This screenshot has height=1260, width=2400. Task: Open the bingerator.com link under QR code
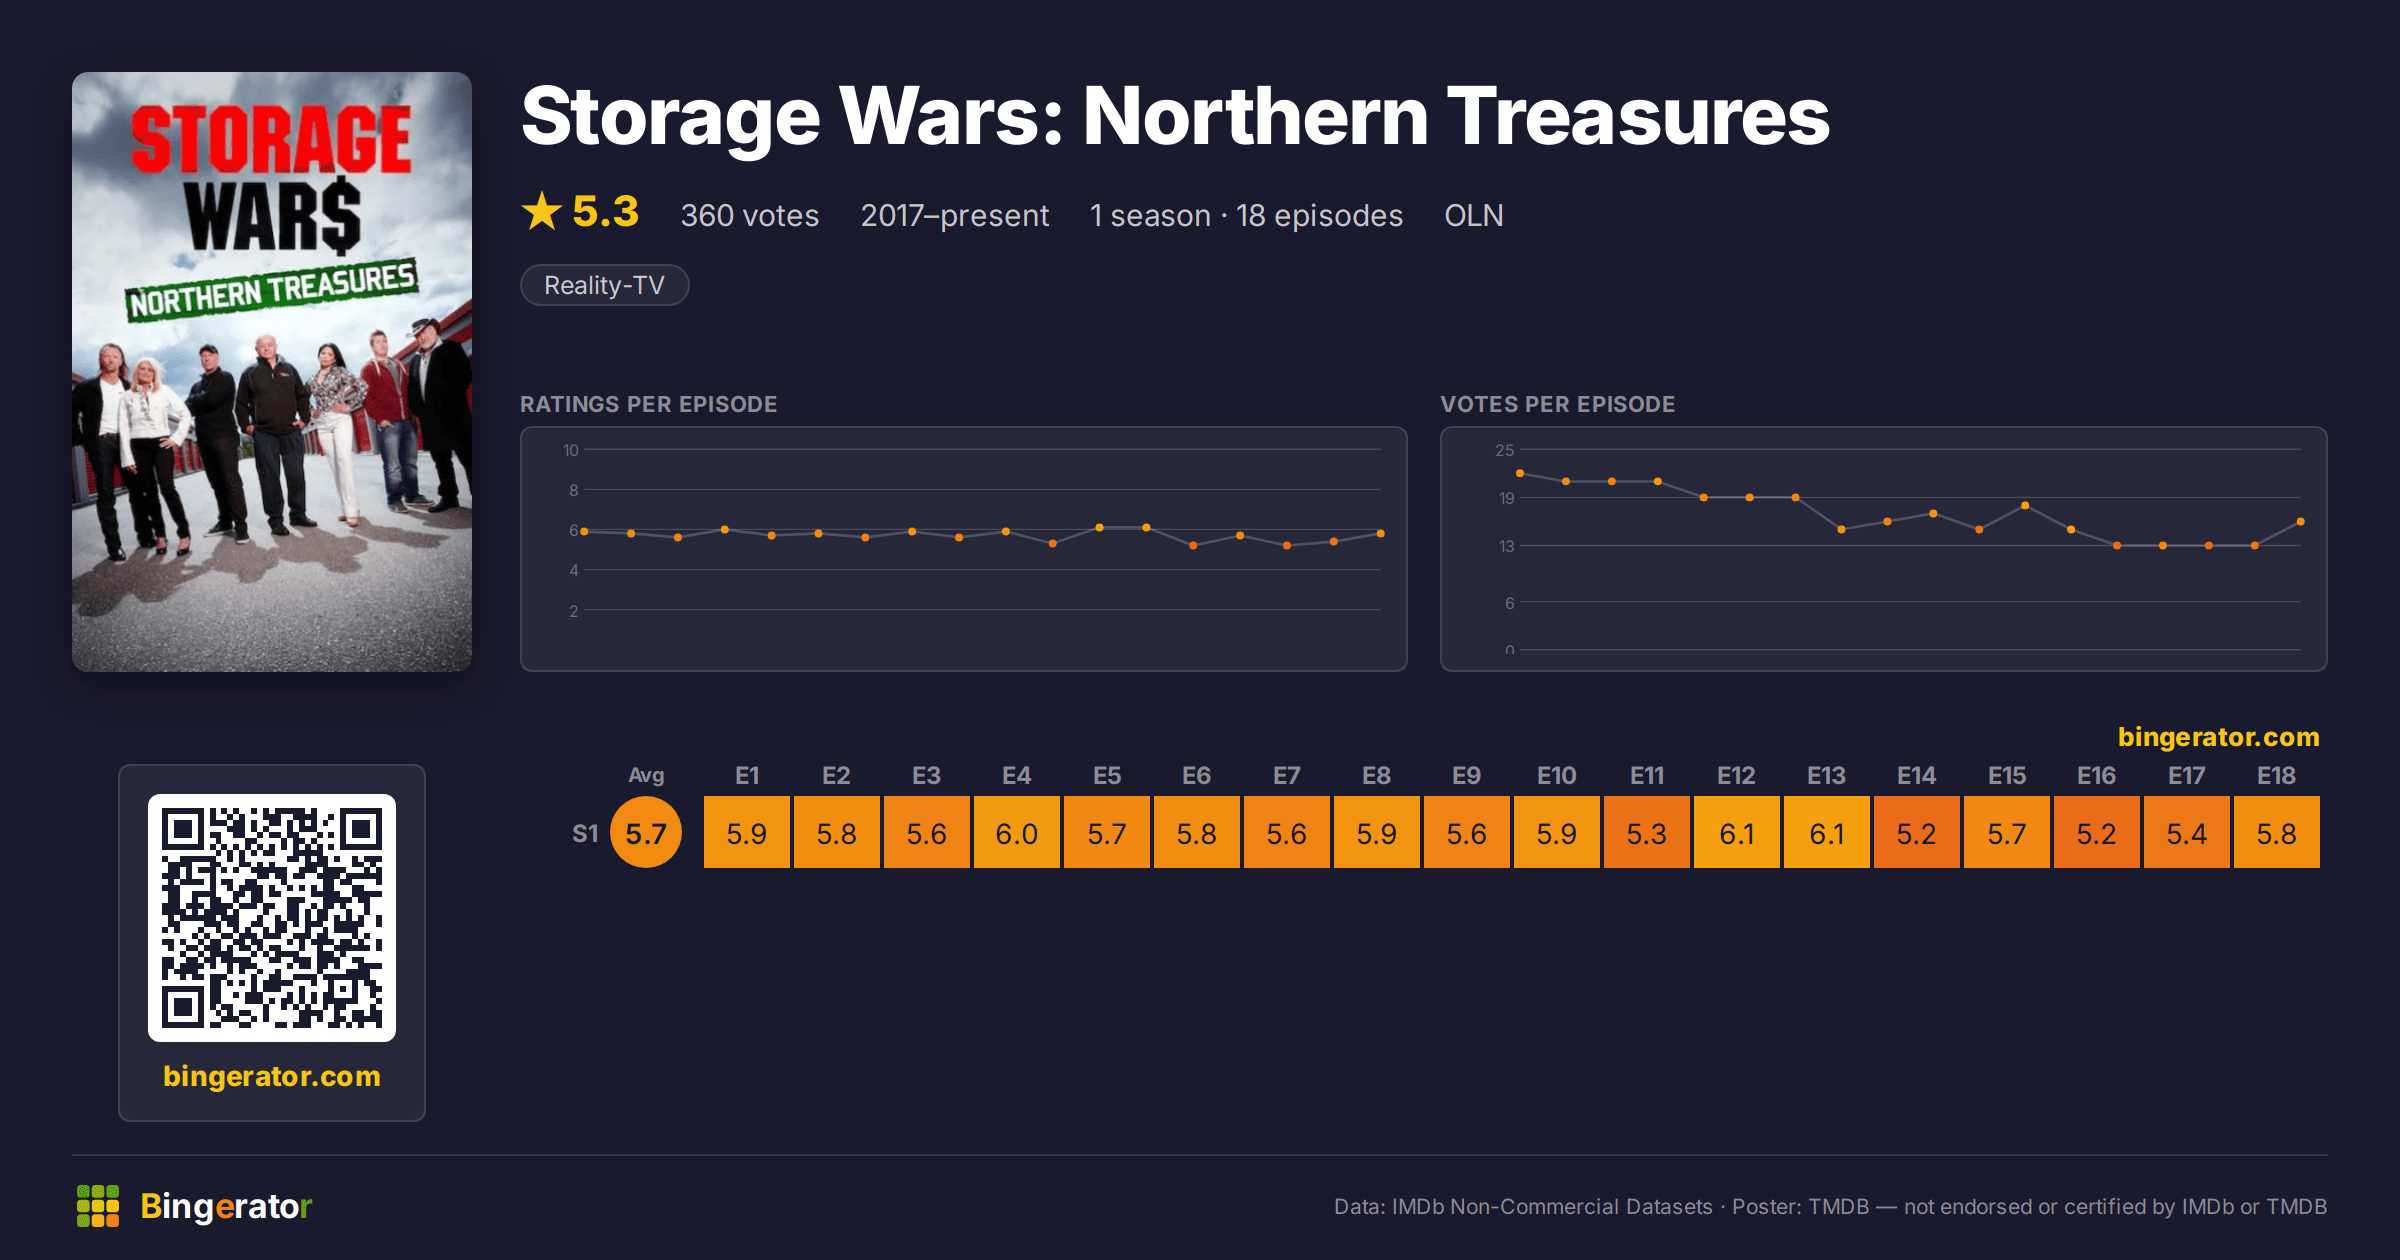click(x=272, y=1076)
